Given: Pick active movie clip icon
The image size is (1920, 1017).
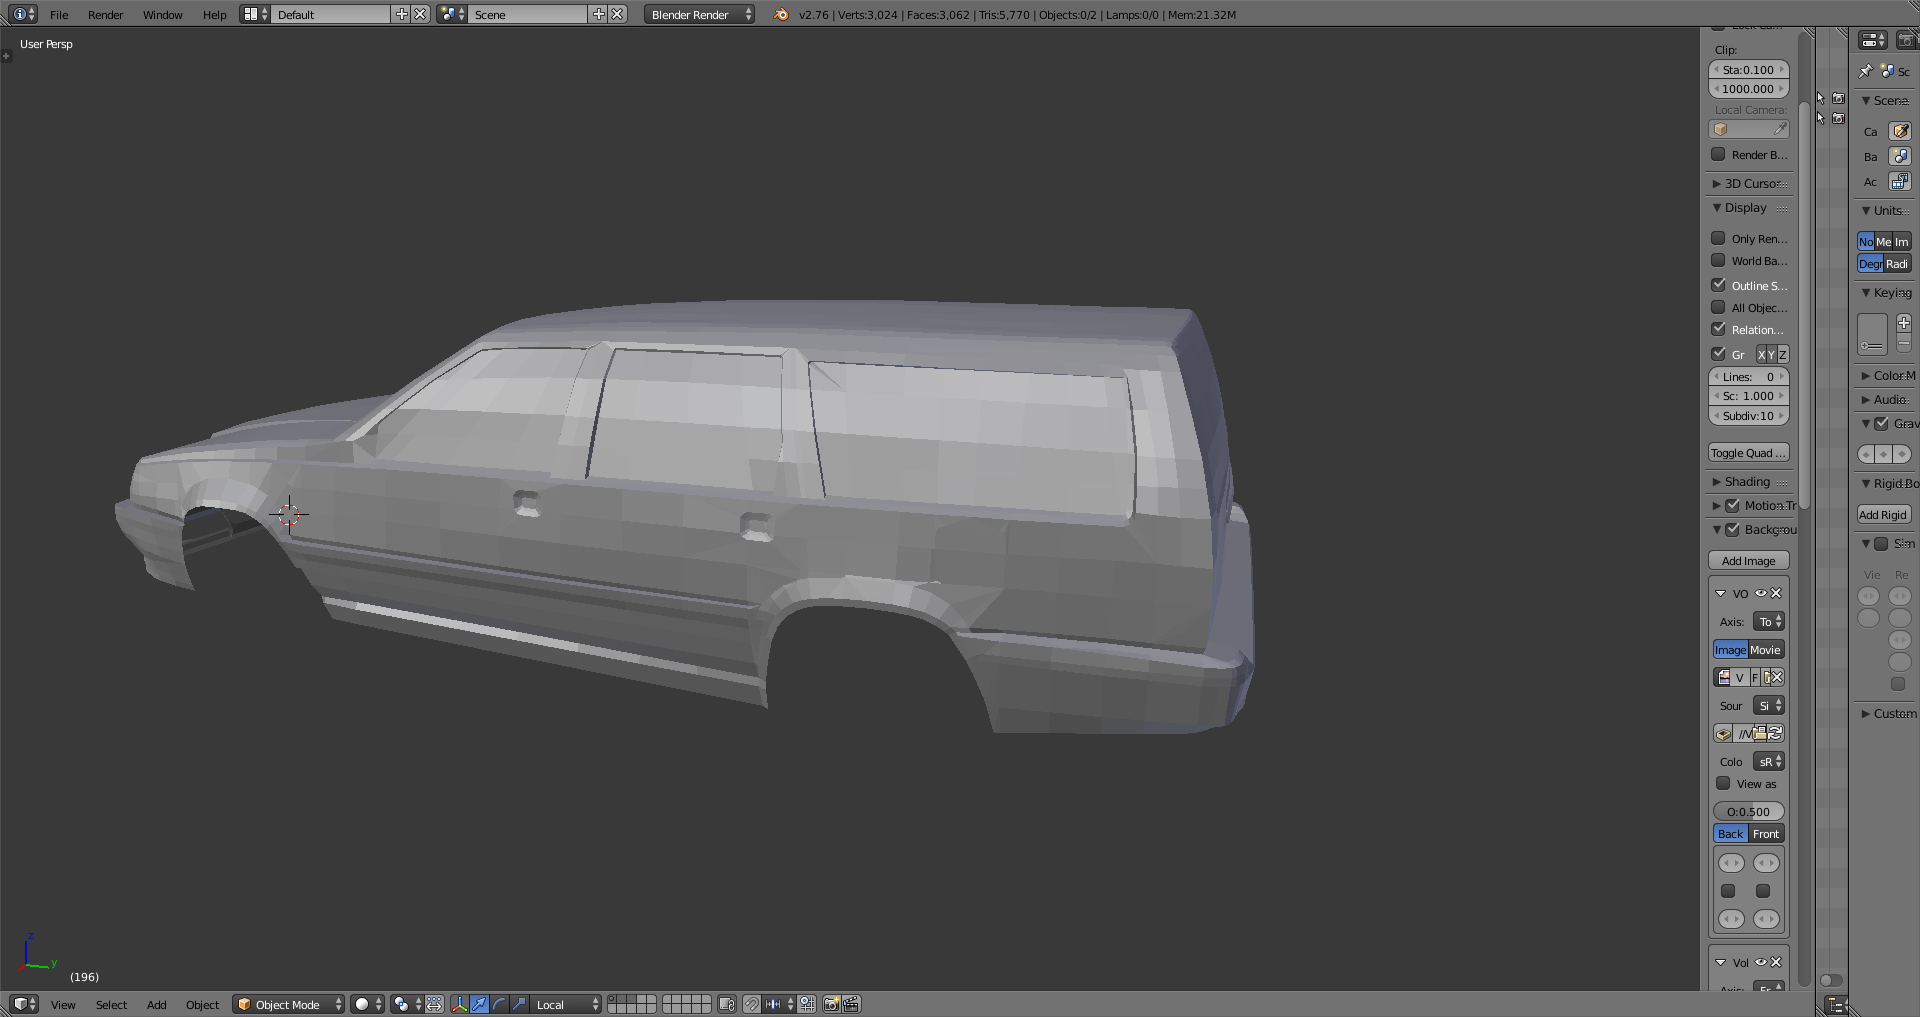Looking at the screenshot, I should [1900, 181].
